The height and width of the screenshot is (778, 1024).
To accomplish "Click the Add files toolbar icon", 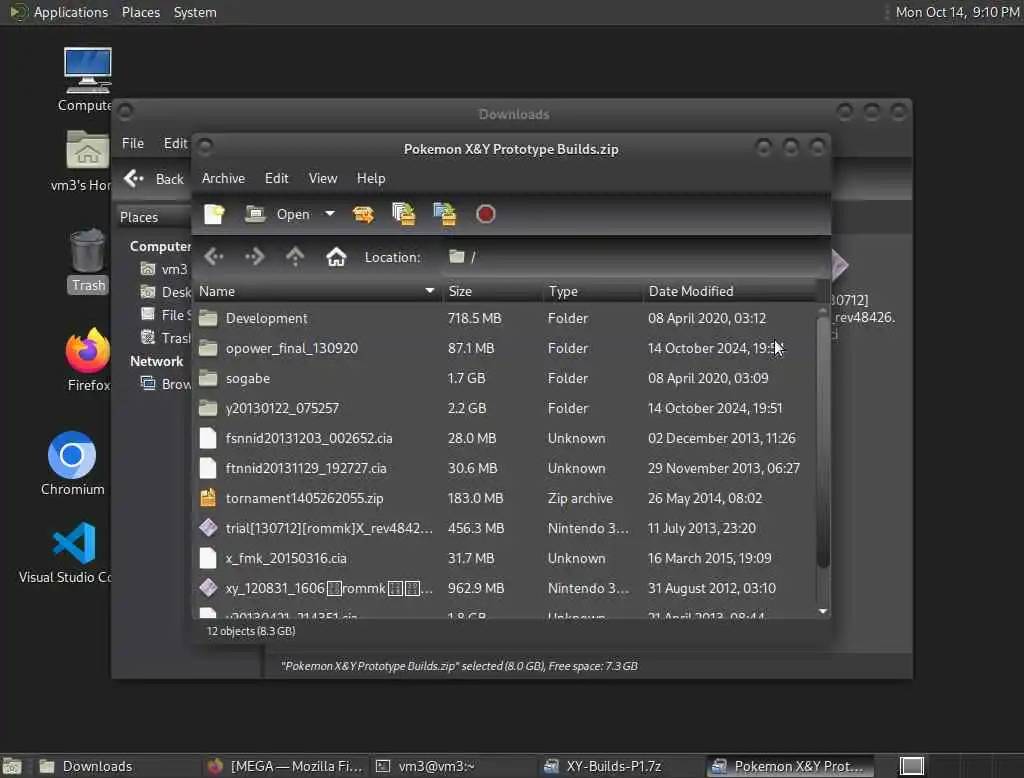I will (404, 214).
